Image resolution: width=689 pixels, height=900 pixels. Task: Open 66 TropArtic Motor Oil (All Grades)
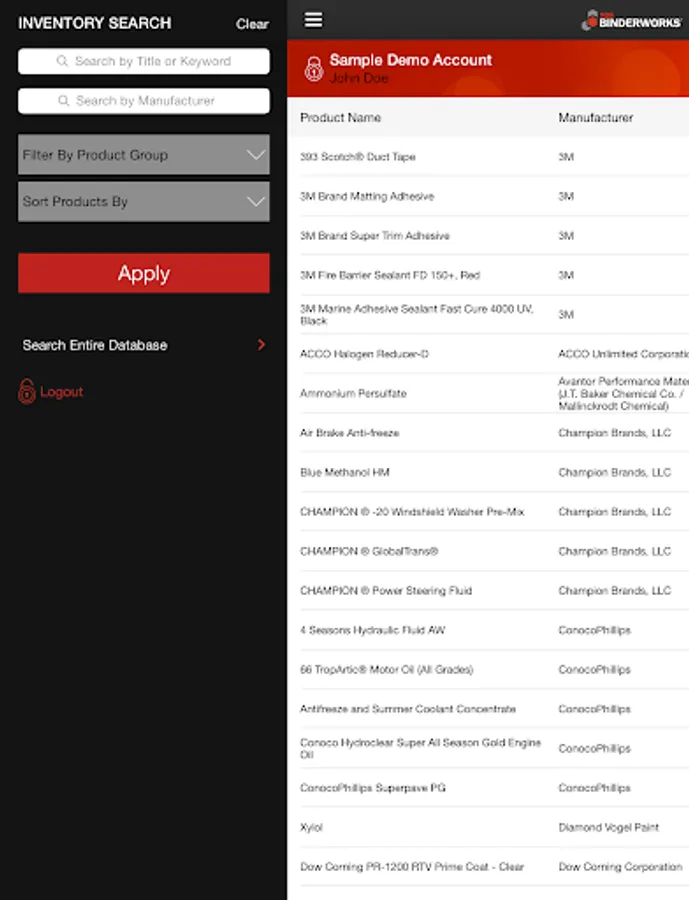386,669
